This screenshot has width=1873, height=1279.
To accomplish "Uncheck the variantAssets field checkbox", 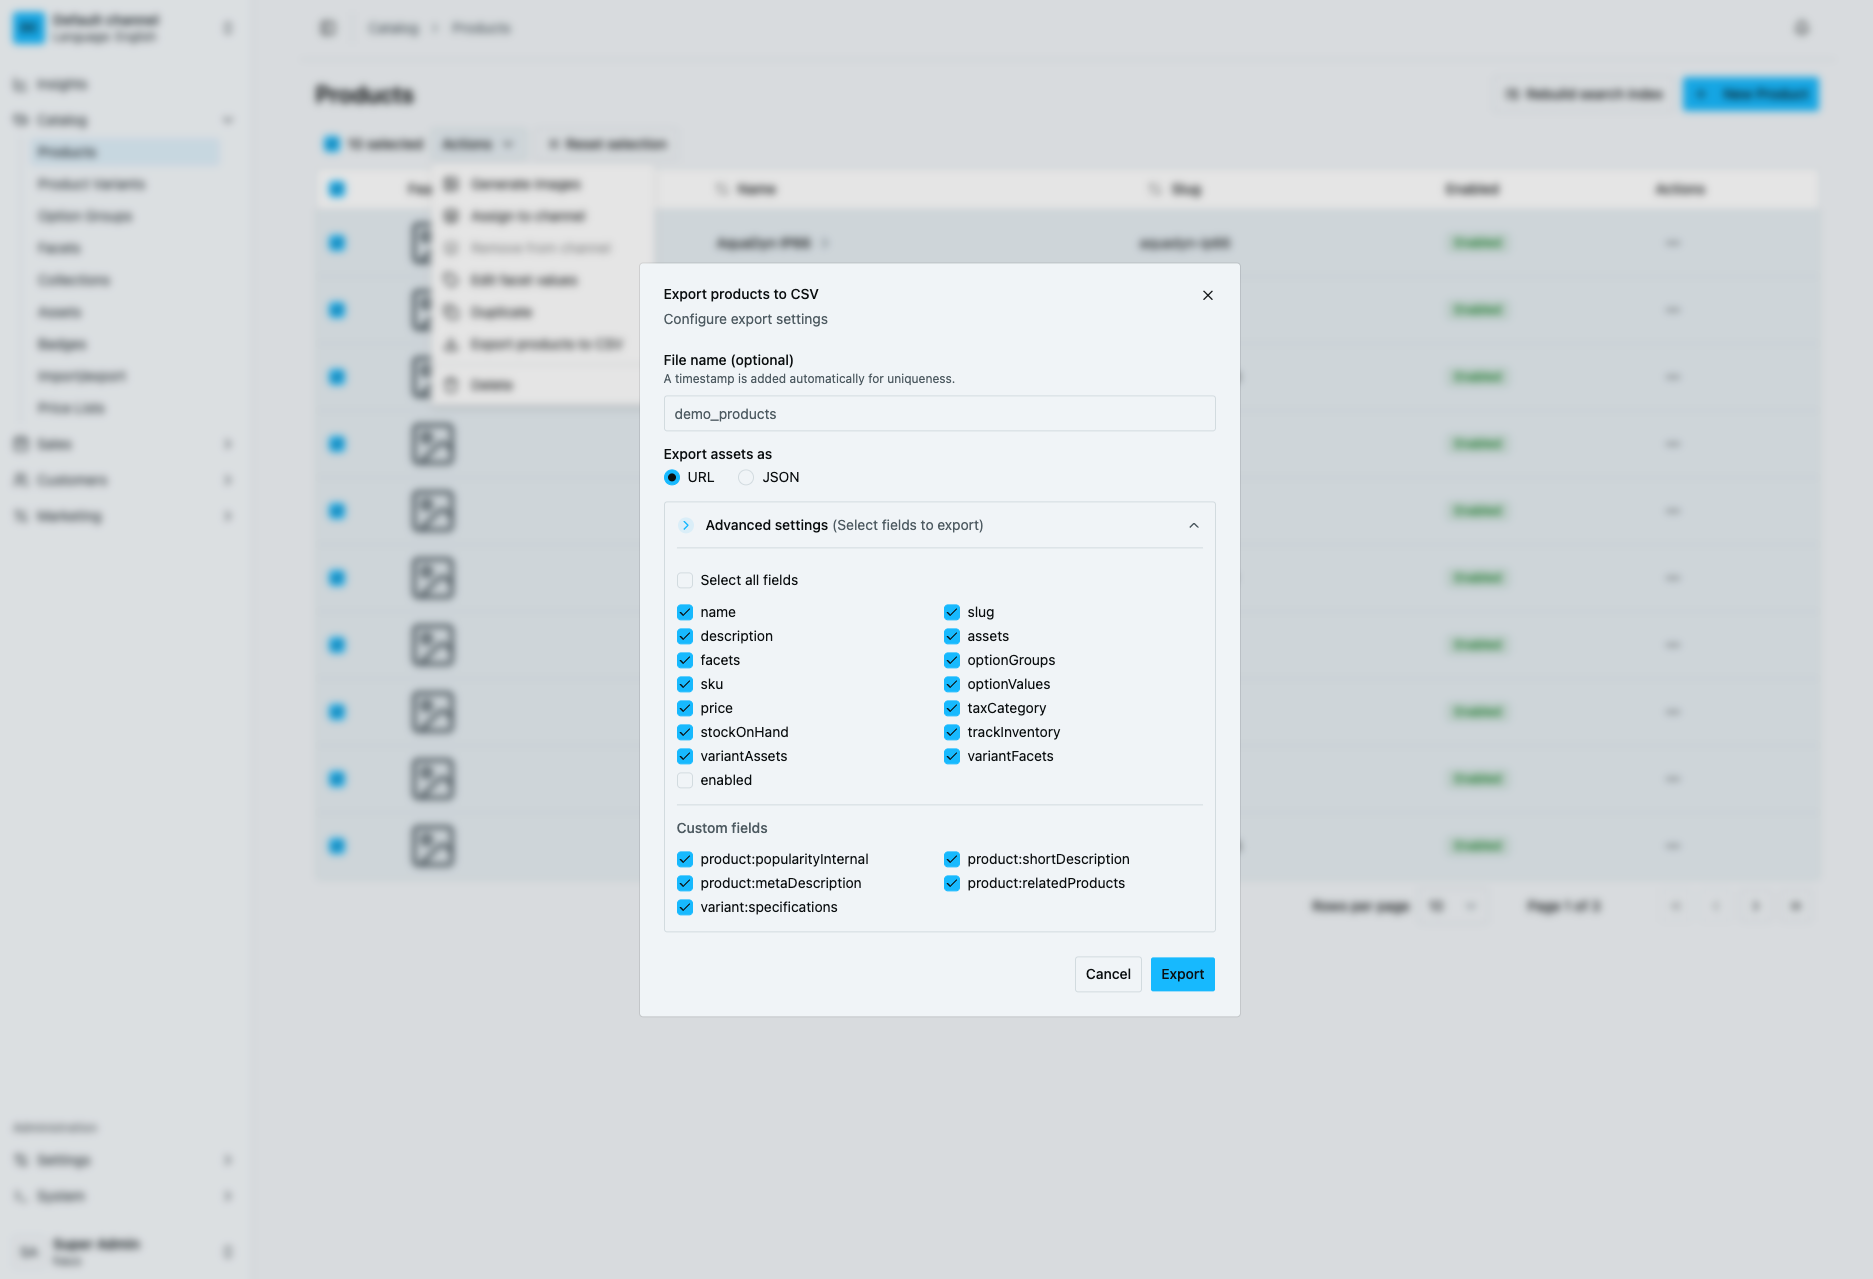I will [685, 756].
